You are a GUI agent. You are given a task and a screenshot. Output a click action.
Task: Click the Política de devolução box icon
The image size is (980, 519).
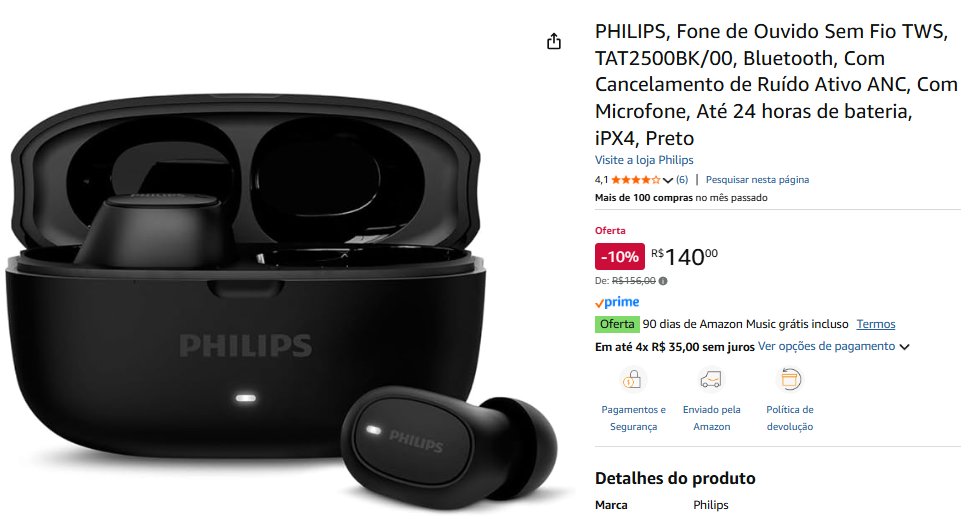[790, 379]
